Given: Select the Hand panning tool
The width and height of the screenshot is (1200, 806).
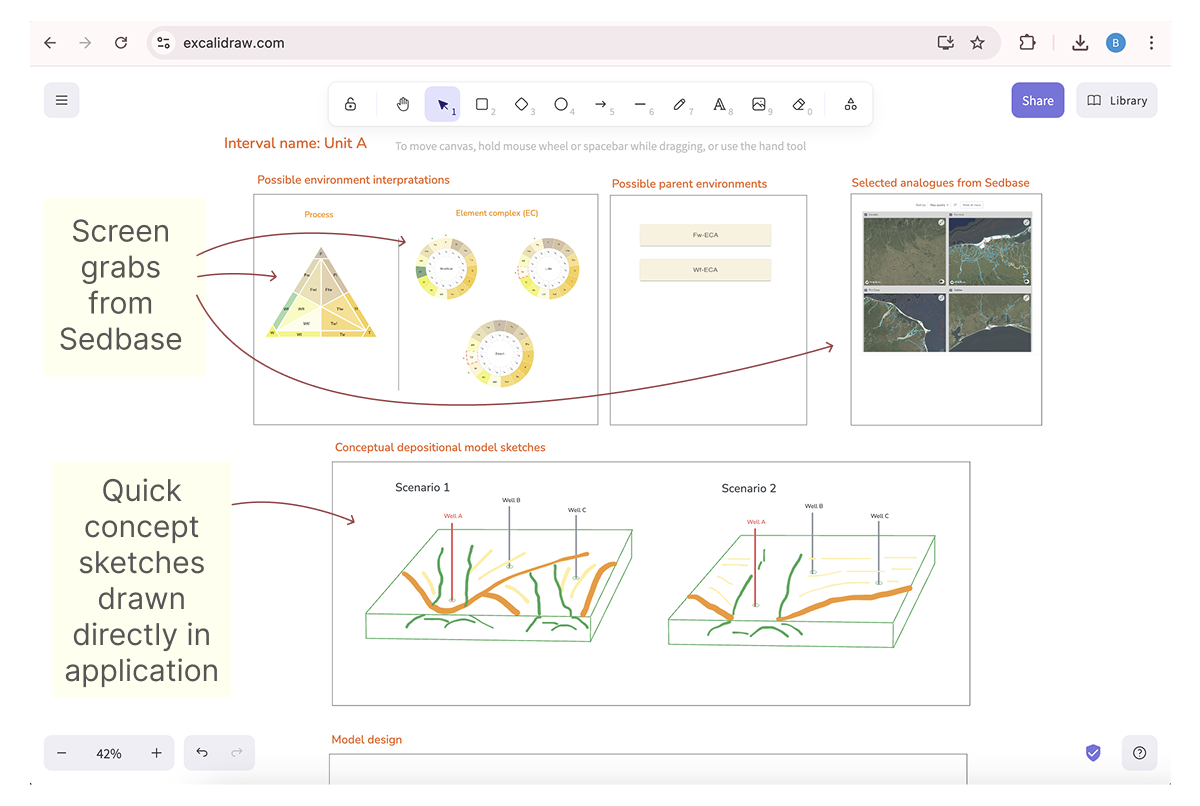Looking at the screenshot, I should pyautogui.click(x=403, y=104).
